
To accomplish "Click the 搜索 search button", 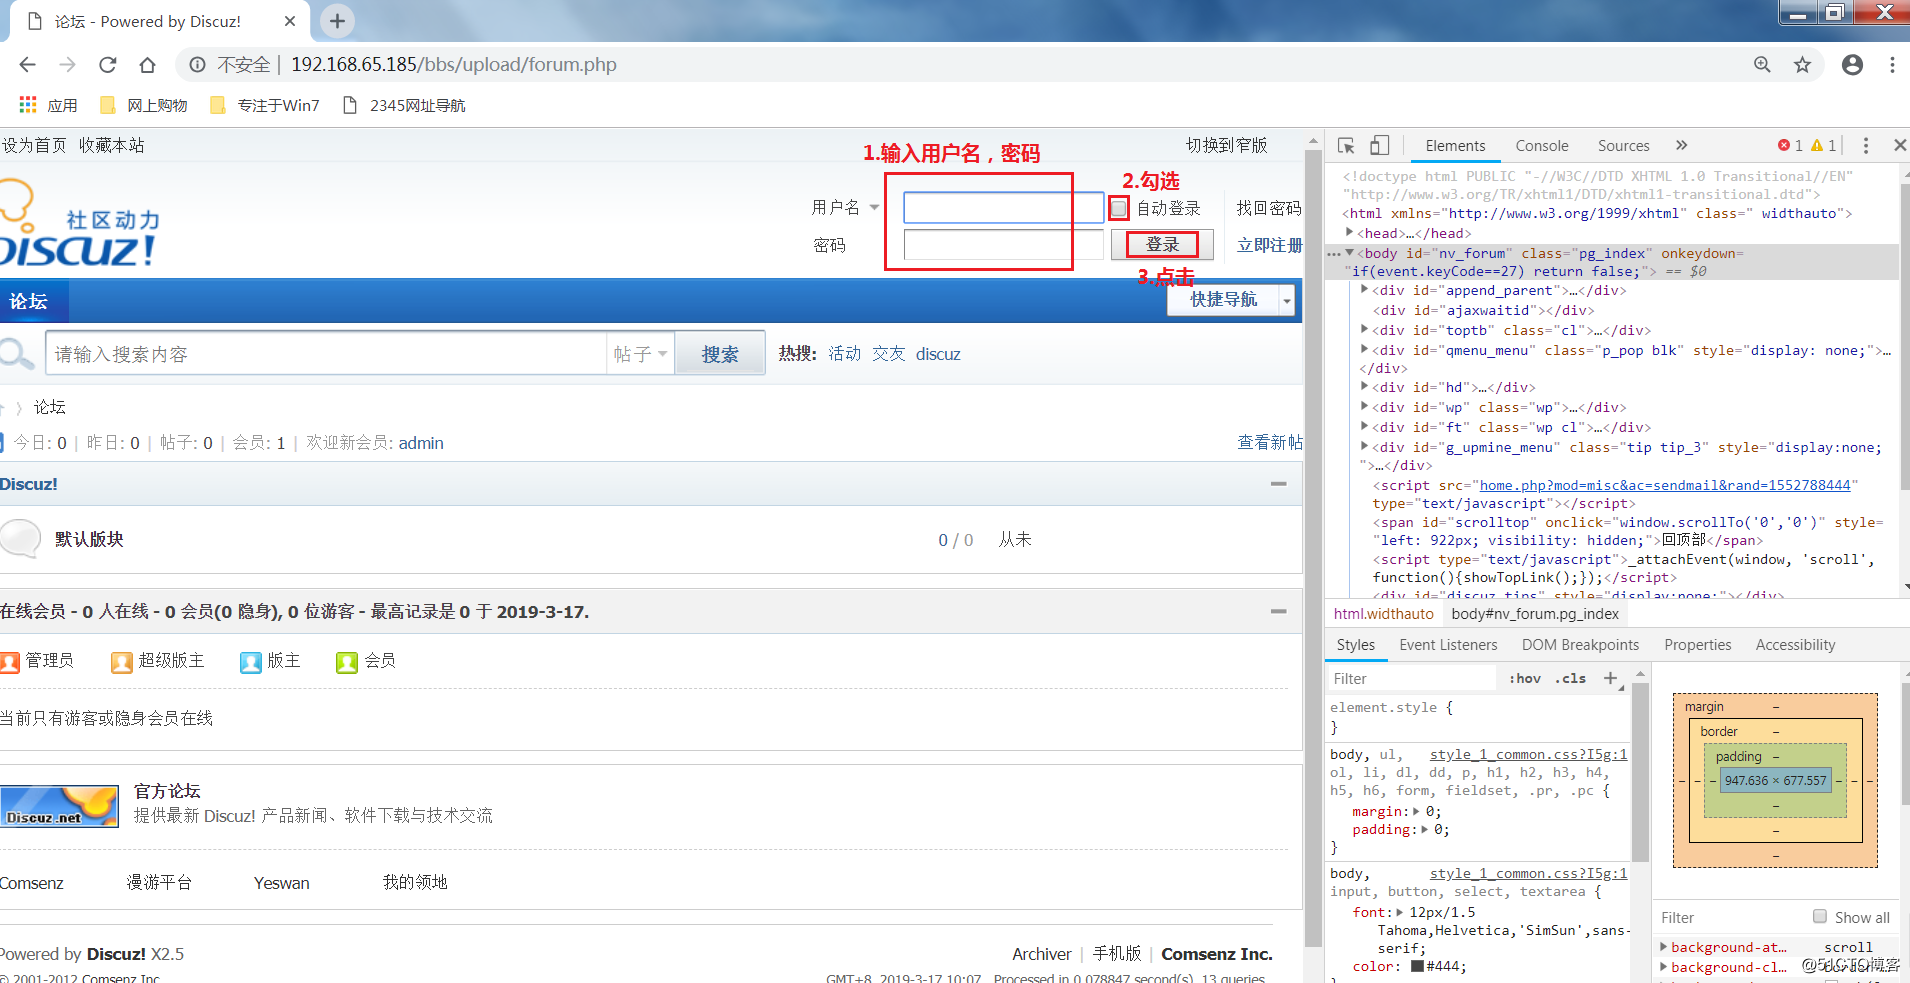I will [720, 354].
